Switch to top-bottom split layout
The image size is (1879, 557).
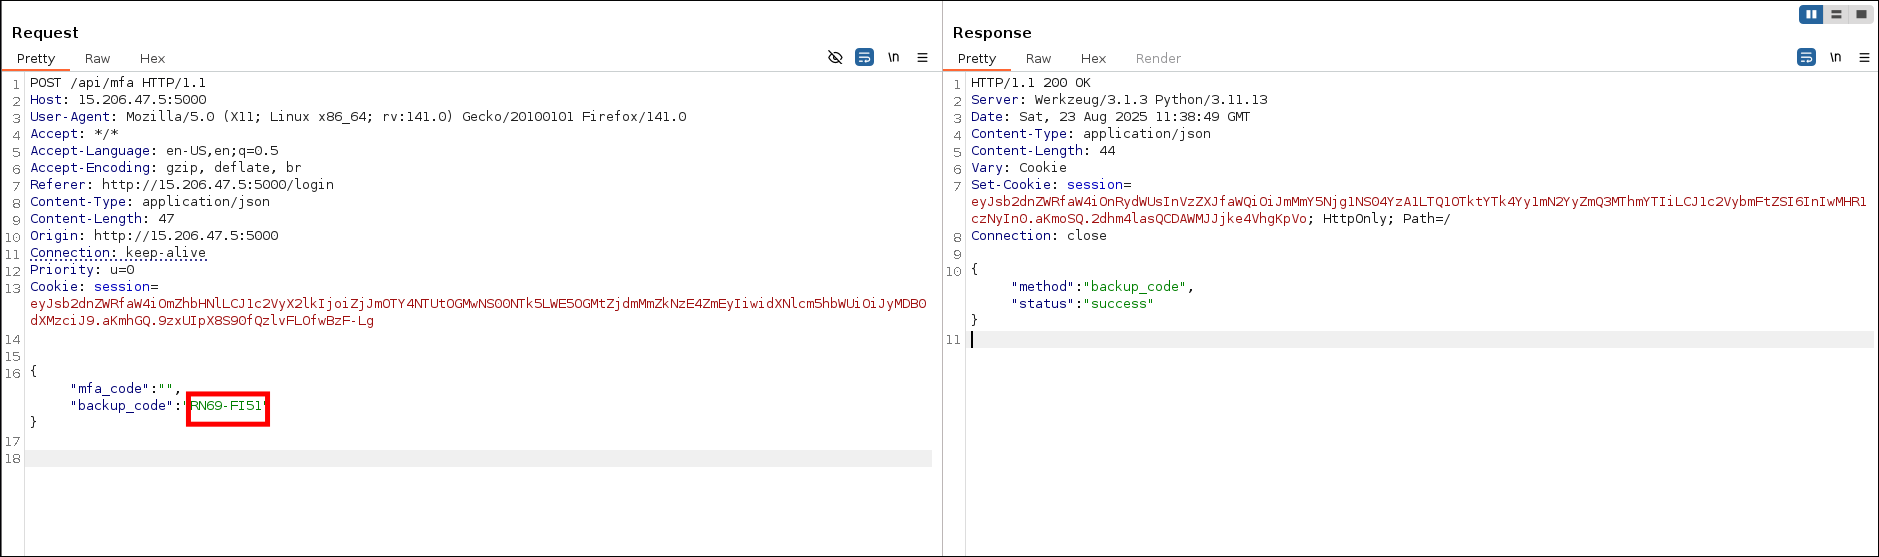click(1836, 14)
